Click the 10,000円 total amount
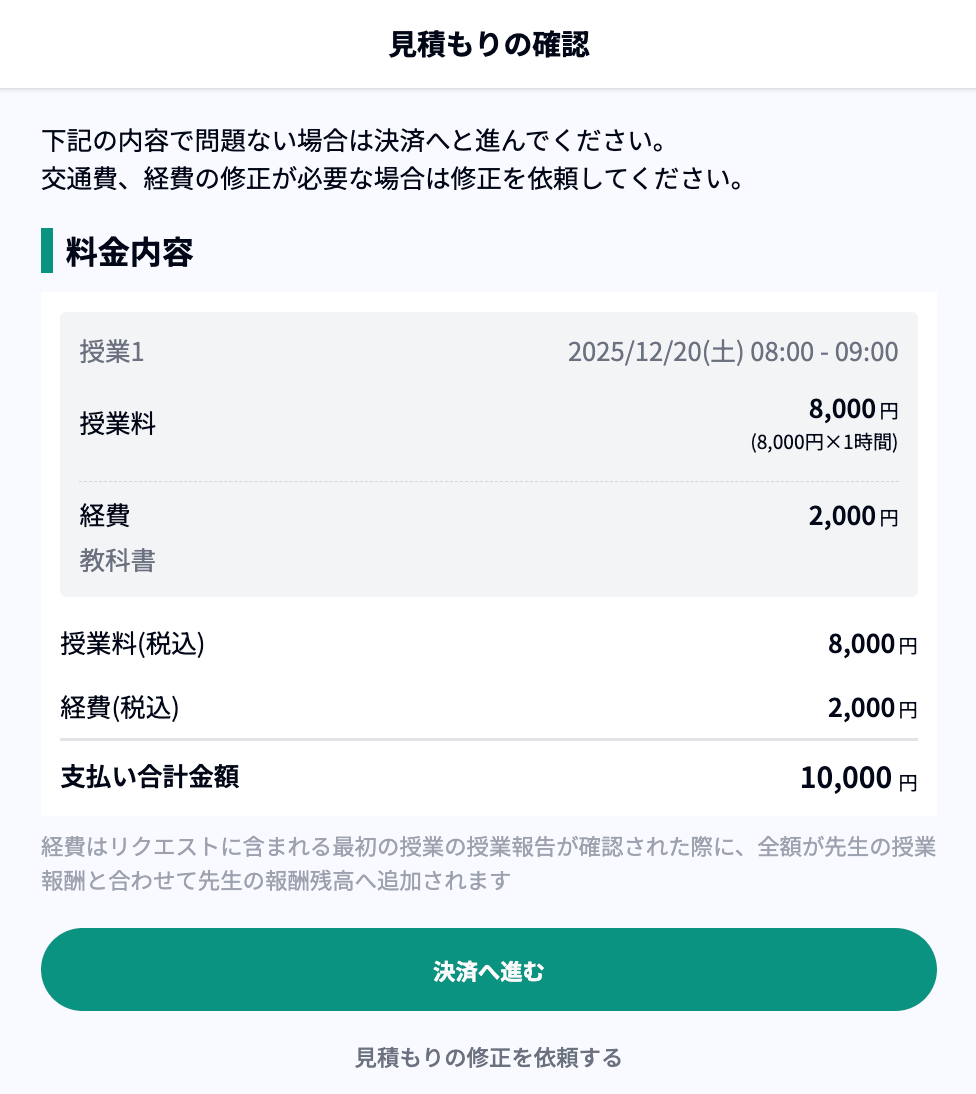Viewport: 976px width, 1094px height. point(857,778)
